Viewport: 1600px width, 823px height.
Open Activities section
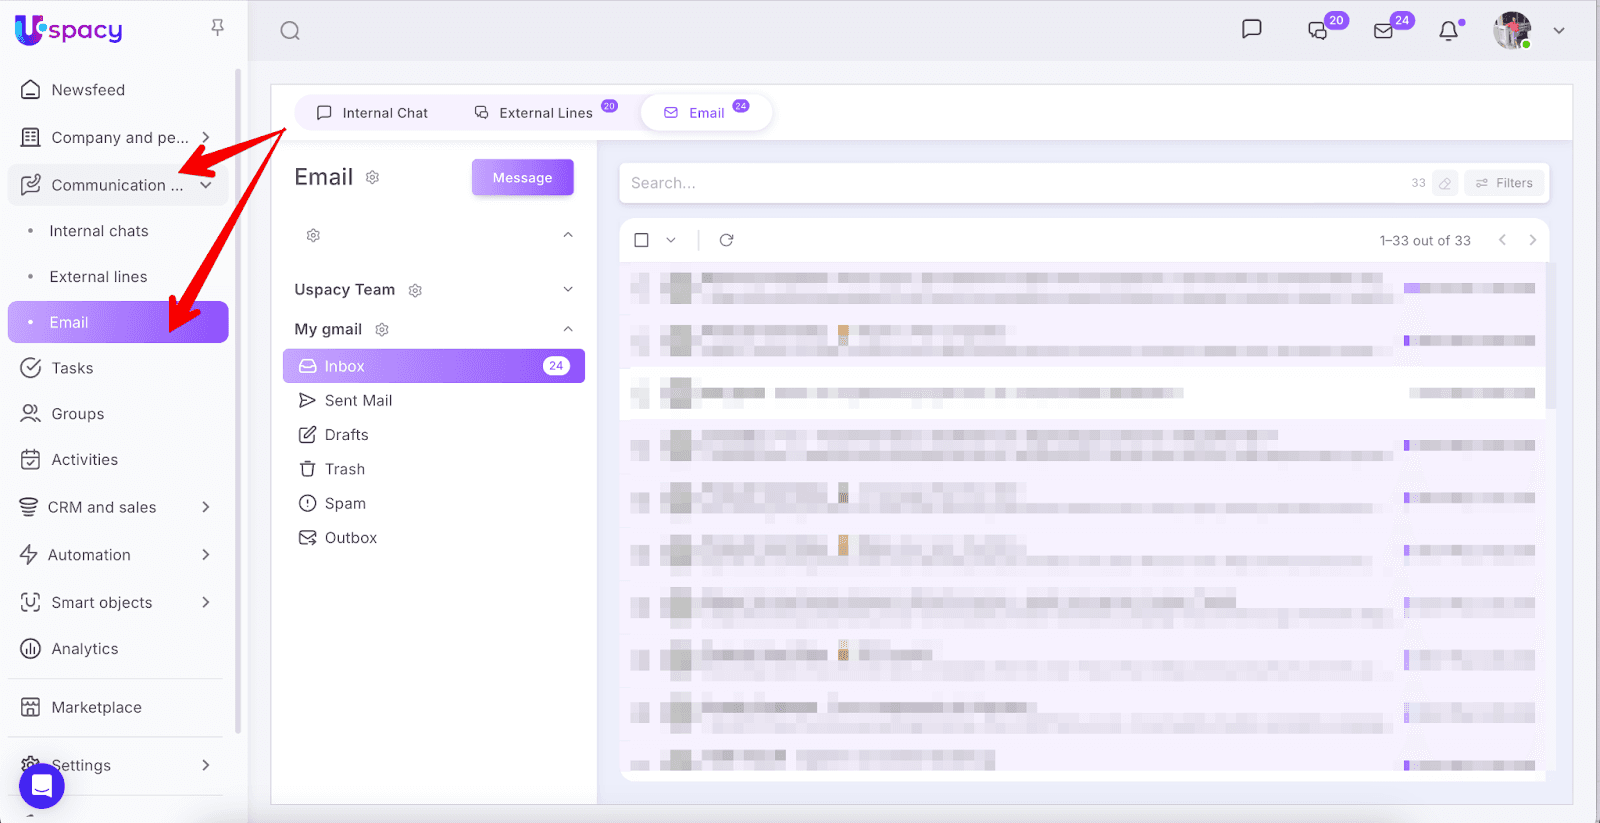pyautogui.click(x=85, y=460)
